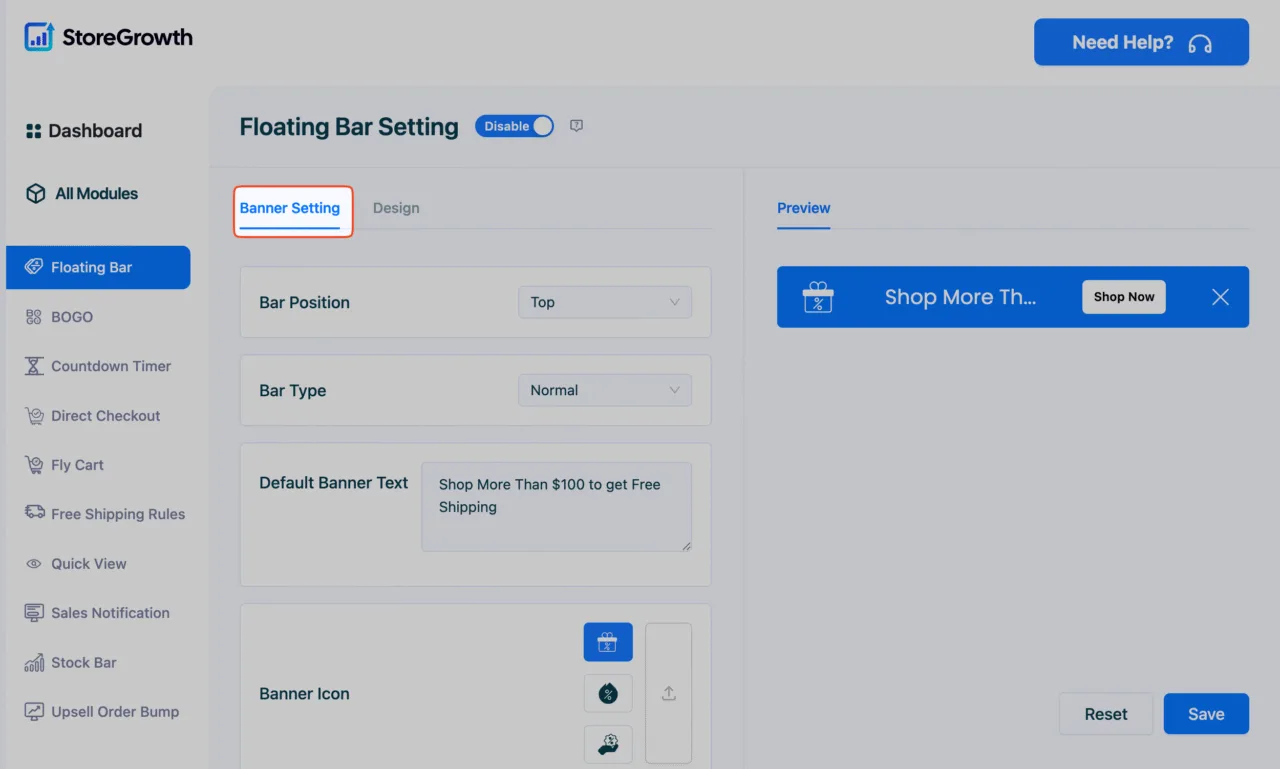The image size is (1280, 769).
Task: Open the Stock Bar module
Action: [70, 662]
